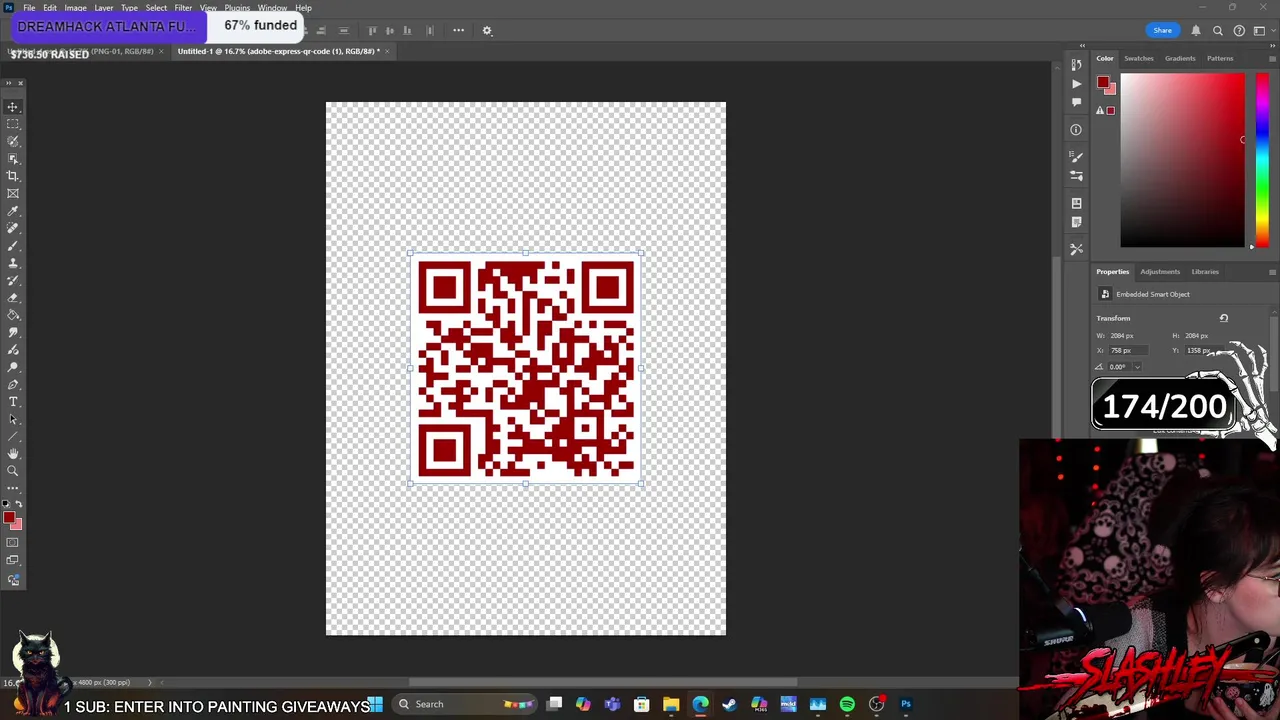Open the rotation angle dropdown
The width and height of the screenshot is (1280, 720).
pyautogui.click(x=1137, y=367)
